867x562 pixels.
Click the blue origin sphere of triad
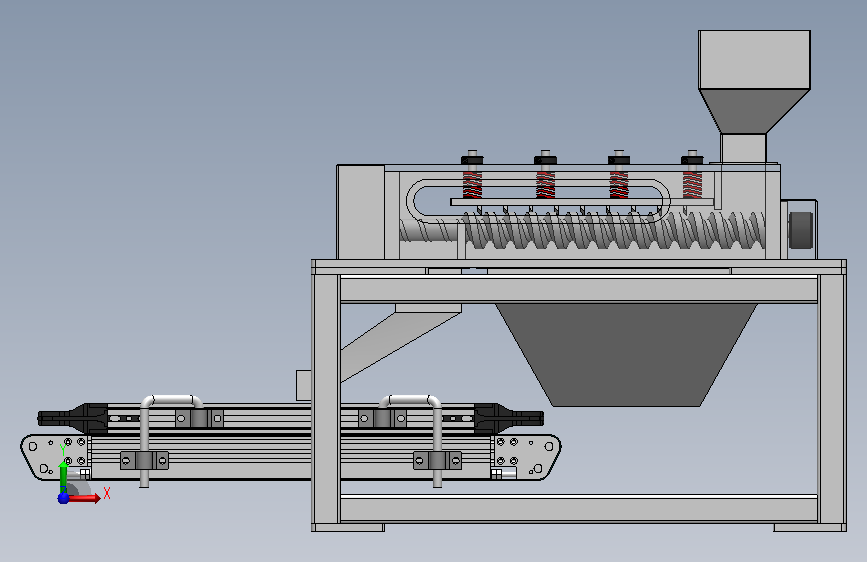(x=64, y=498)
